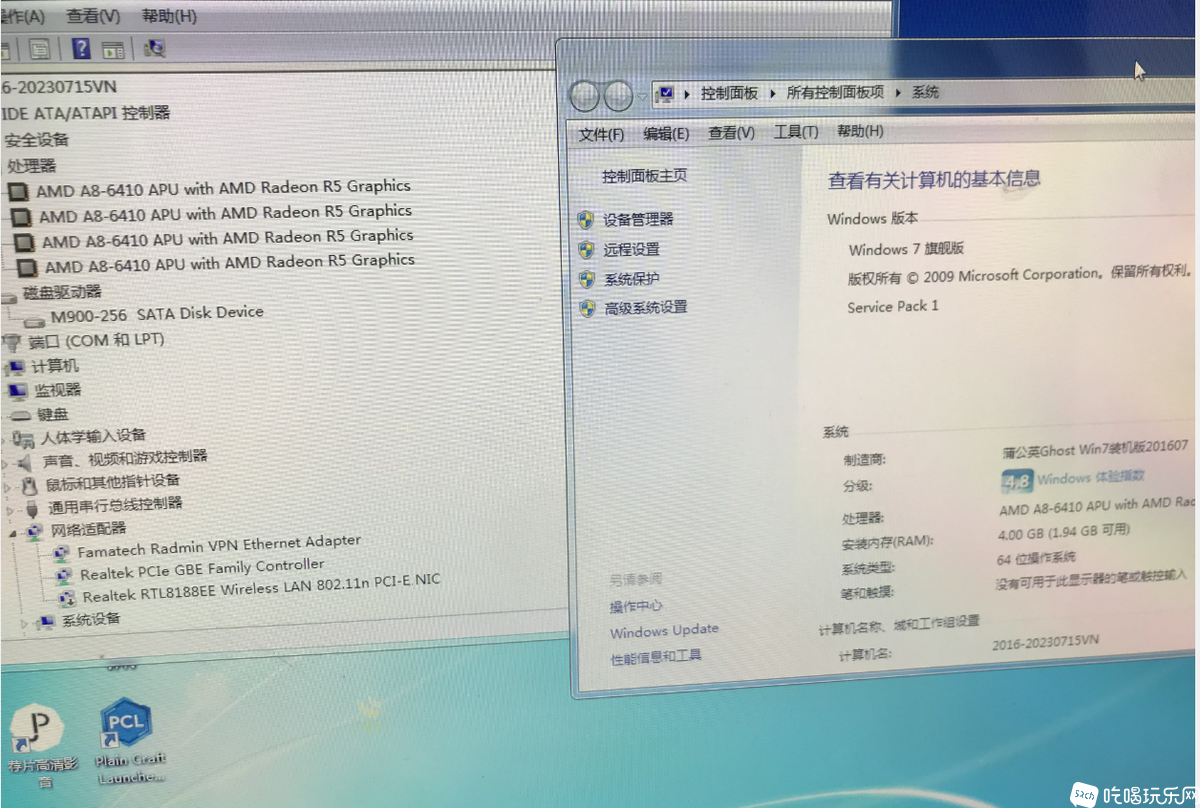
Task: Expand the 系统设备 tree node
Action: [25, 624]
